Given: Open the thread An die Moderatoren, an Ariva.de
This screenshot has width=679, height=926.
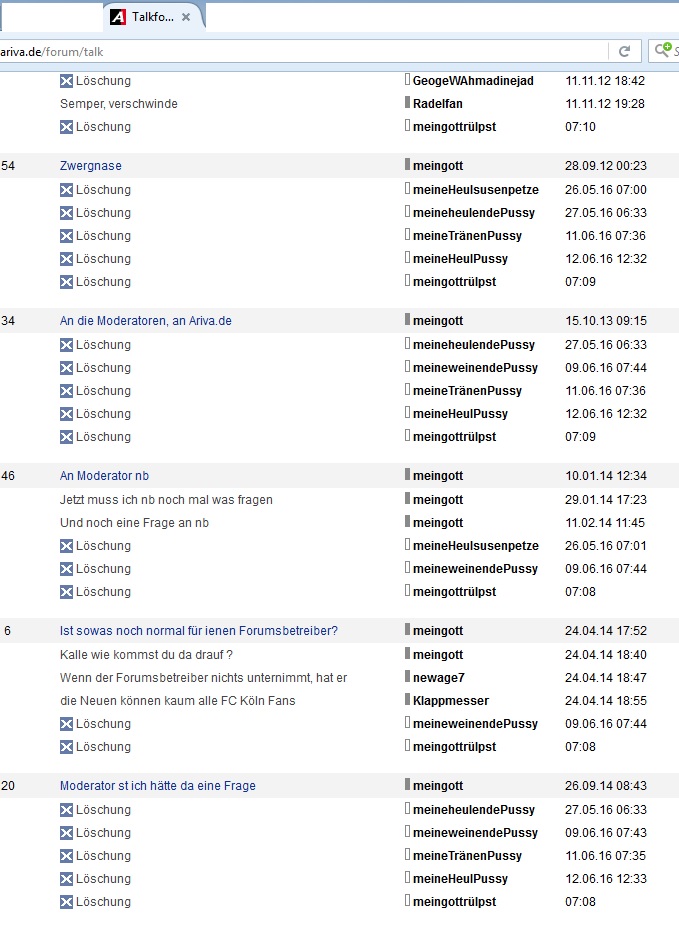Looking at the screenshot, I should click(145, 321).
